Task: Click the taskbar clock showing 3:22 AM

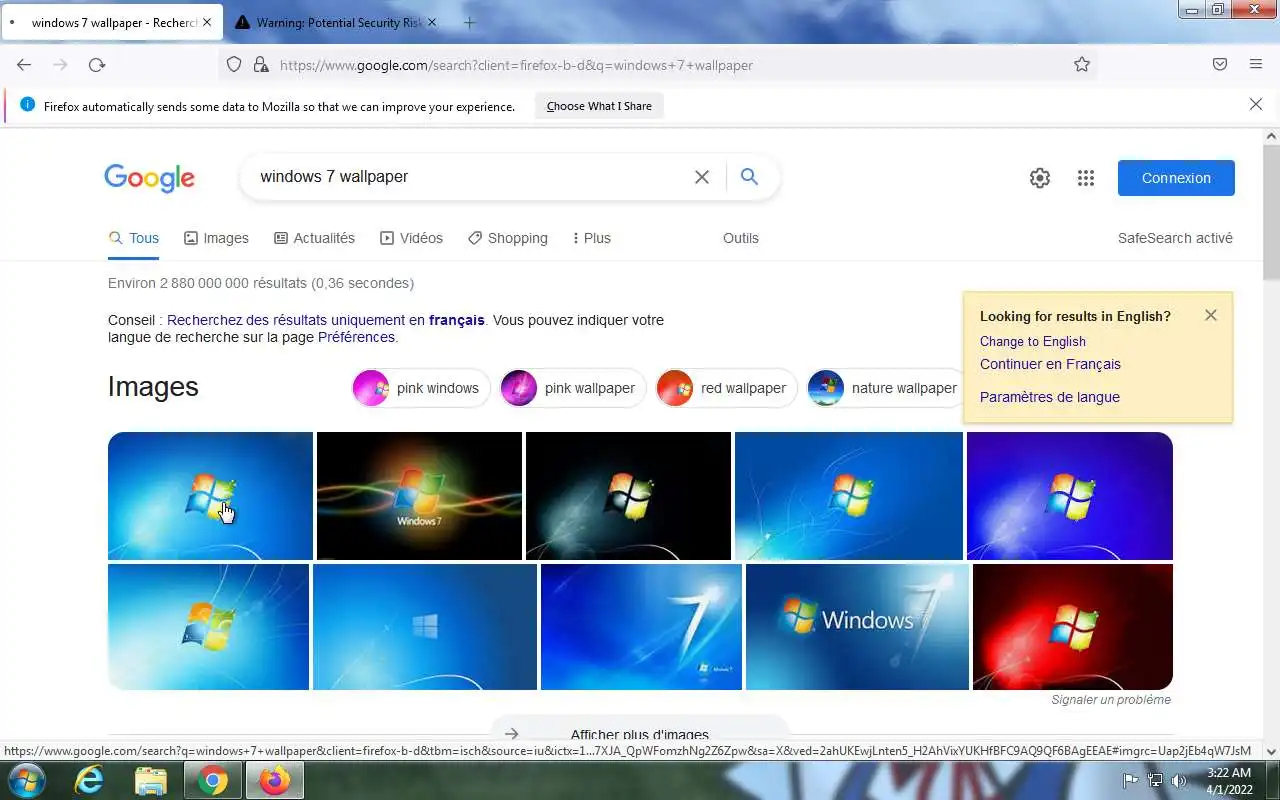Action: [1229, 781]
